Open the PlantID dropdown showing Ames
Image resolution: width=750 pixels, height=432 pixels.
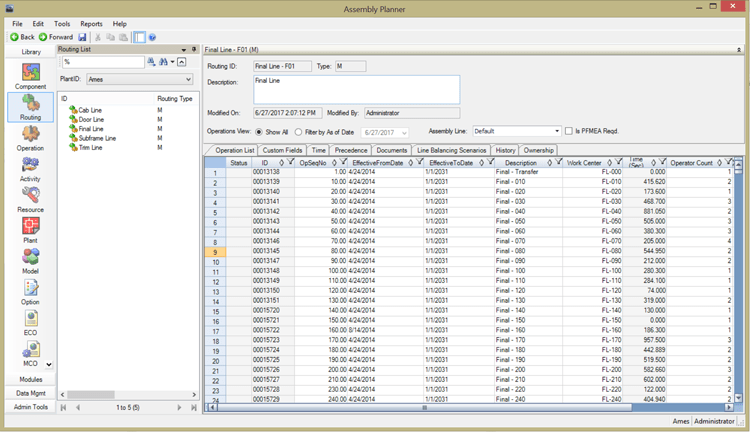[x=188, y=79]
